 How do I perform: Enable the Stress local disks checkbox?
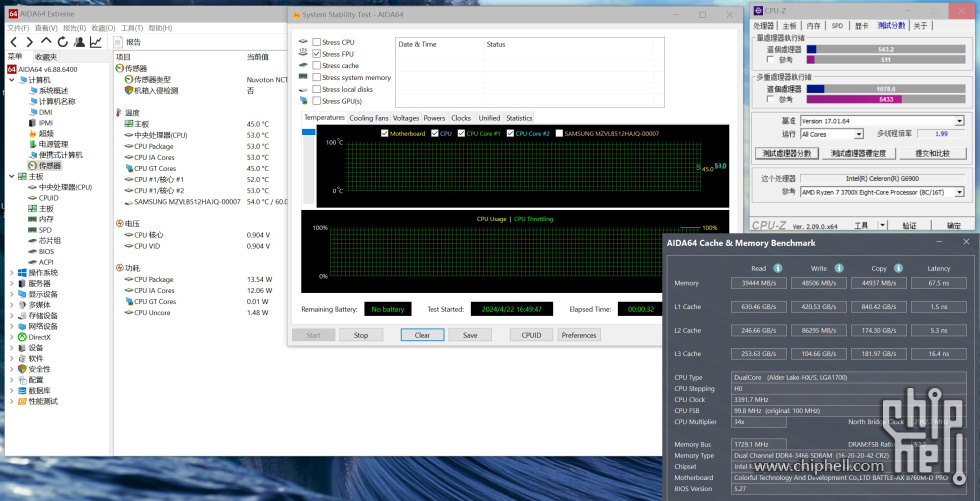[317, 89]
